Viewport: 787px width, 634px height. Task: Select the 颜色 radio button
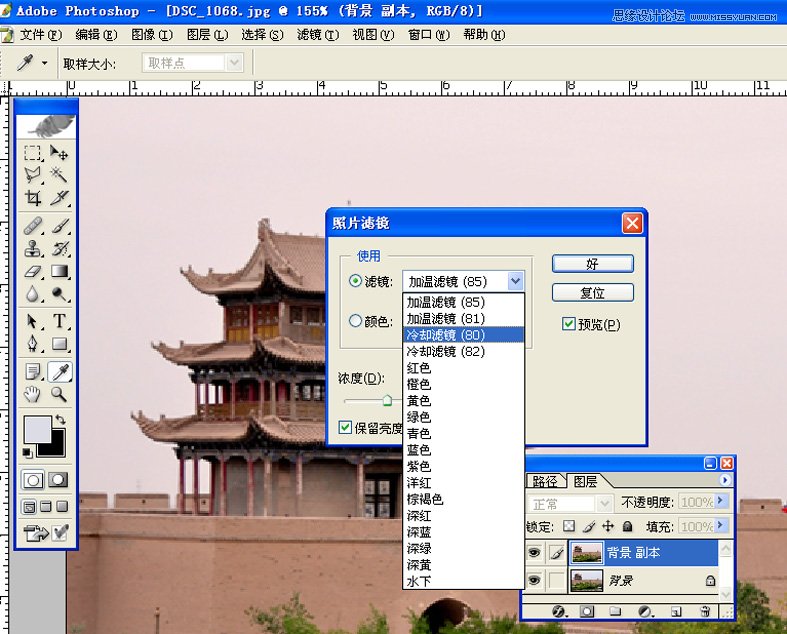point(355,320)
